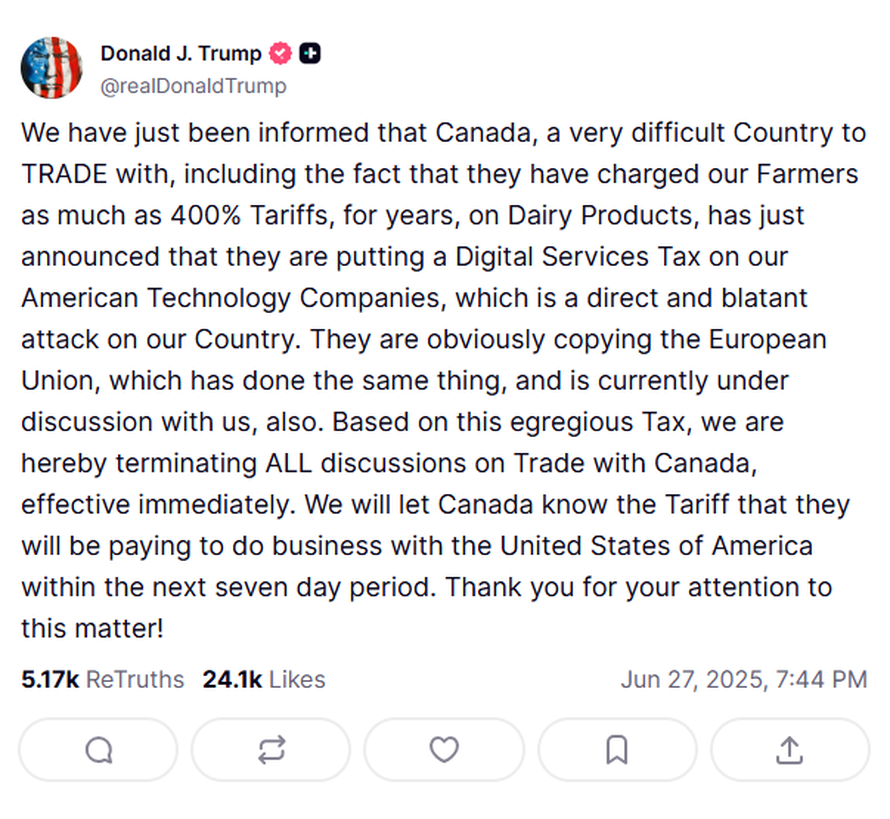
Task: Open the flag profile avatar
Action: click(x=52, y=68)
